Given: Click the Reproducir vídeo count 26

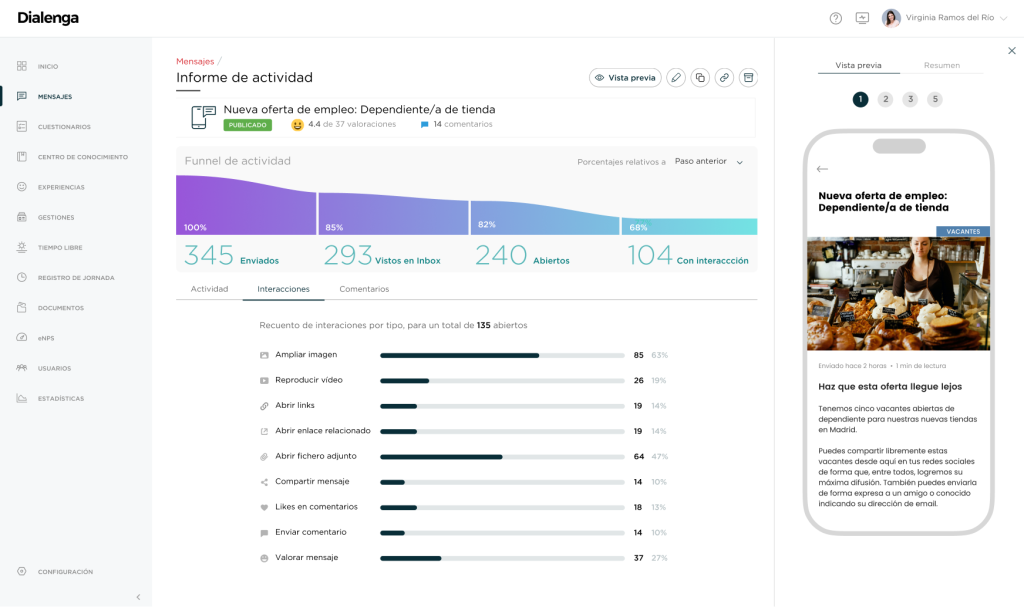Looking at the screenshot, I should pos(638,380).
